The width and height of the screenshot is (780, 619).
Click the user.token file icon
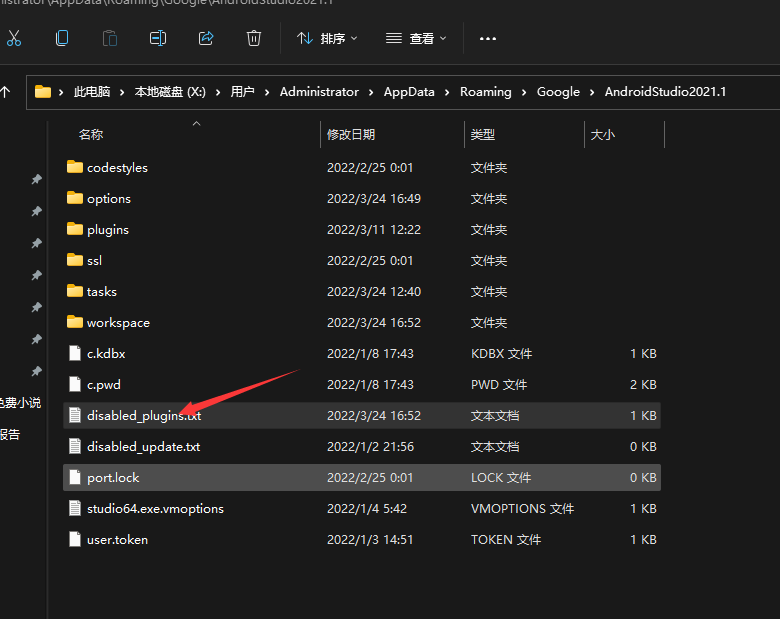pos(75,539)
